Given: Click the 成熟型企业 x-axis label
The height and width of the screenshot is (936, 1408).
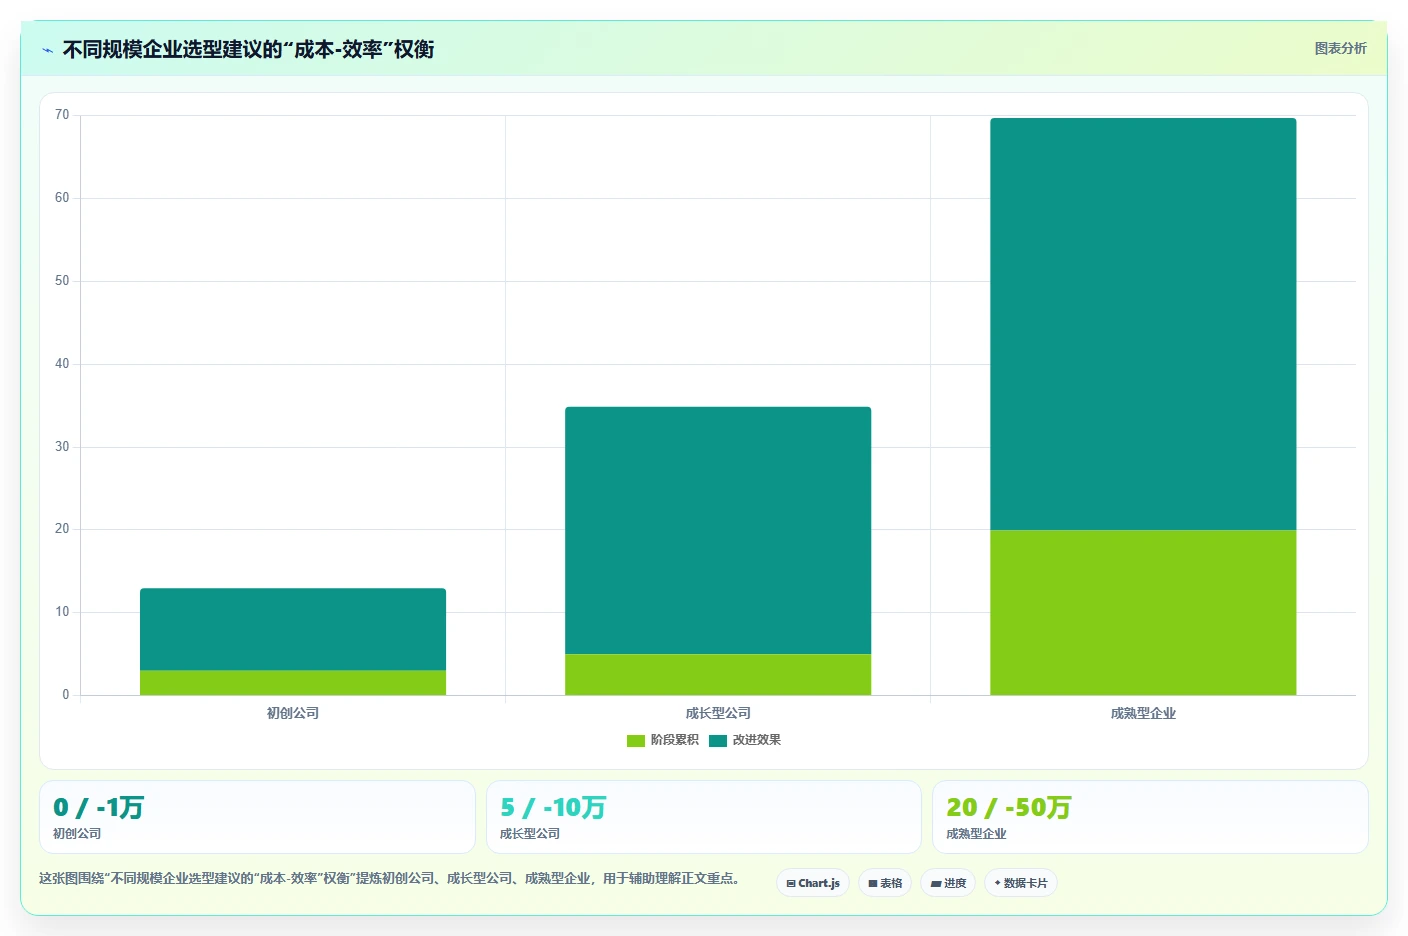Looking at the screenshot, I should pyautogui.click(x=1143, y=713).
